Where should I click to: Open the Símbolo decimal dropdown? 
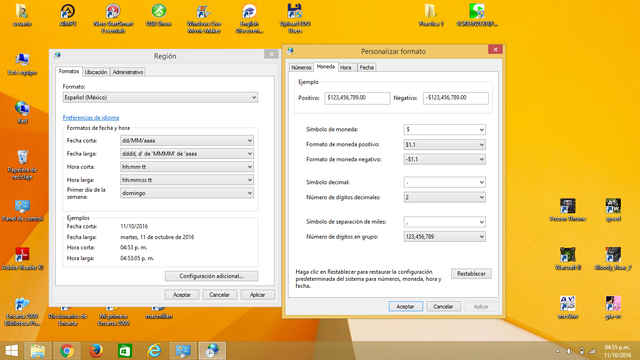tap(444, 182)
